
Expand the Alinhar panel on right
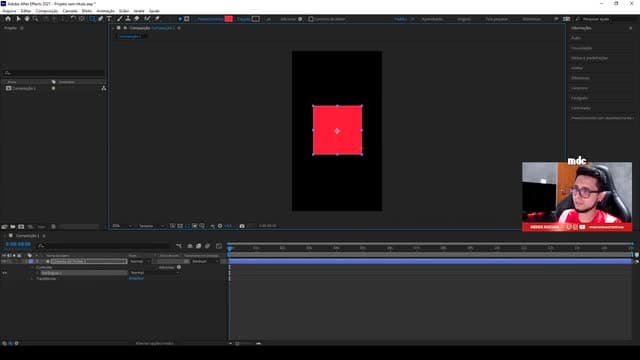coord(577,68)
